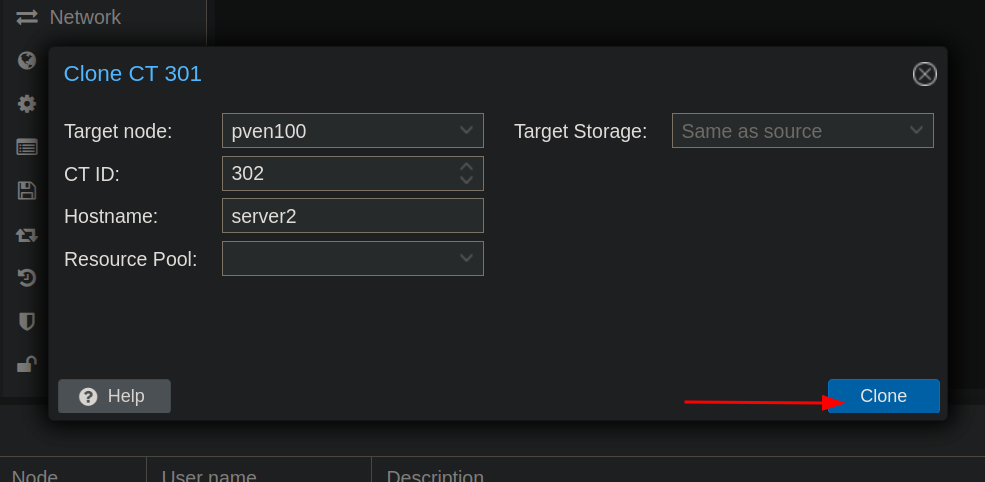Decrease the CT ID with down arrow

(466, 180)
